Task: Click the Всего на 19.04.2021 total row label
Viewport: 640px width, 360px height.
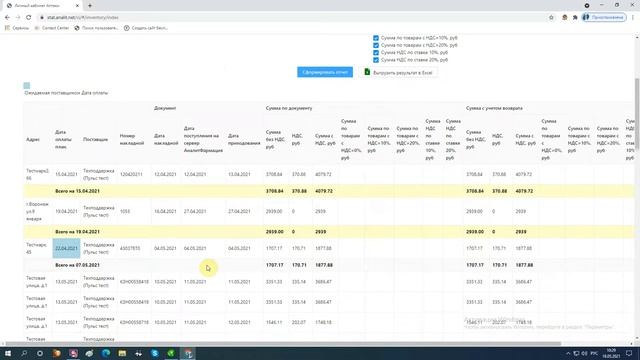Action: pos(77,232)
